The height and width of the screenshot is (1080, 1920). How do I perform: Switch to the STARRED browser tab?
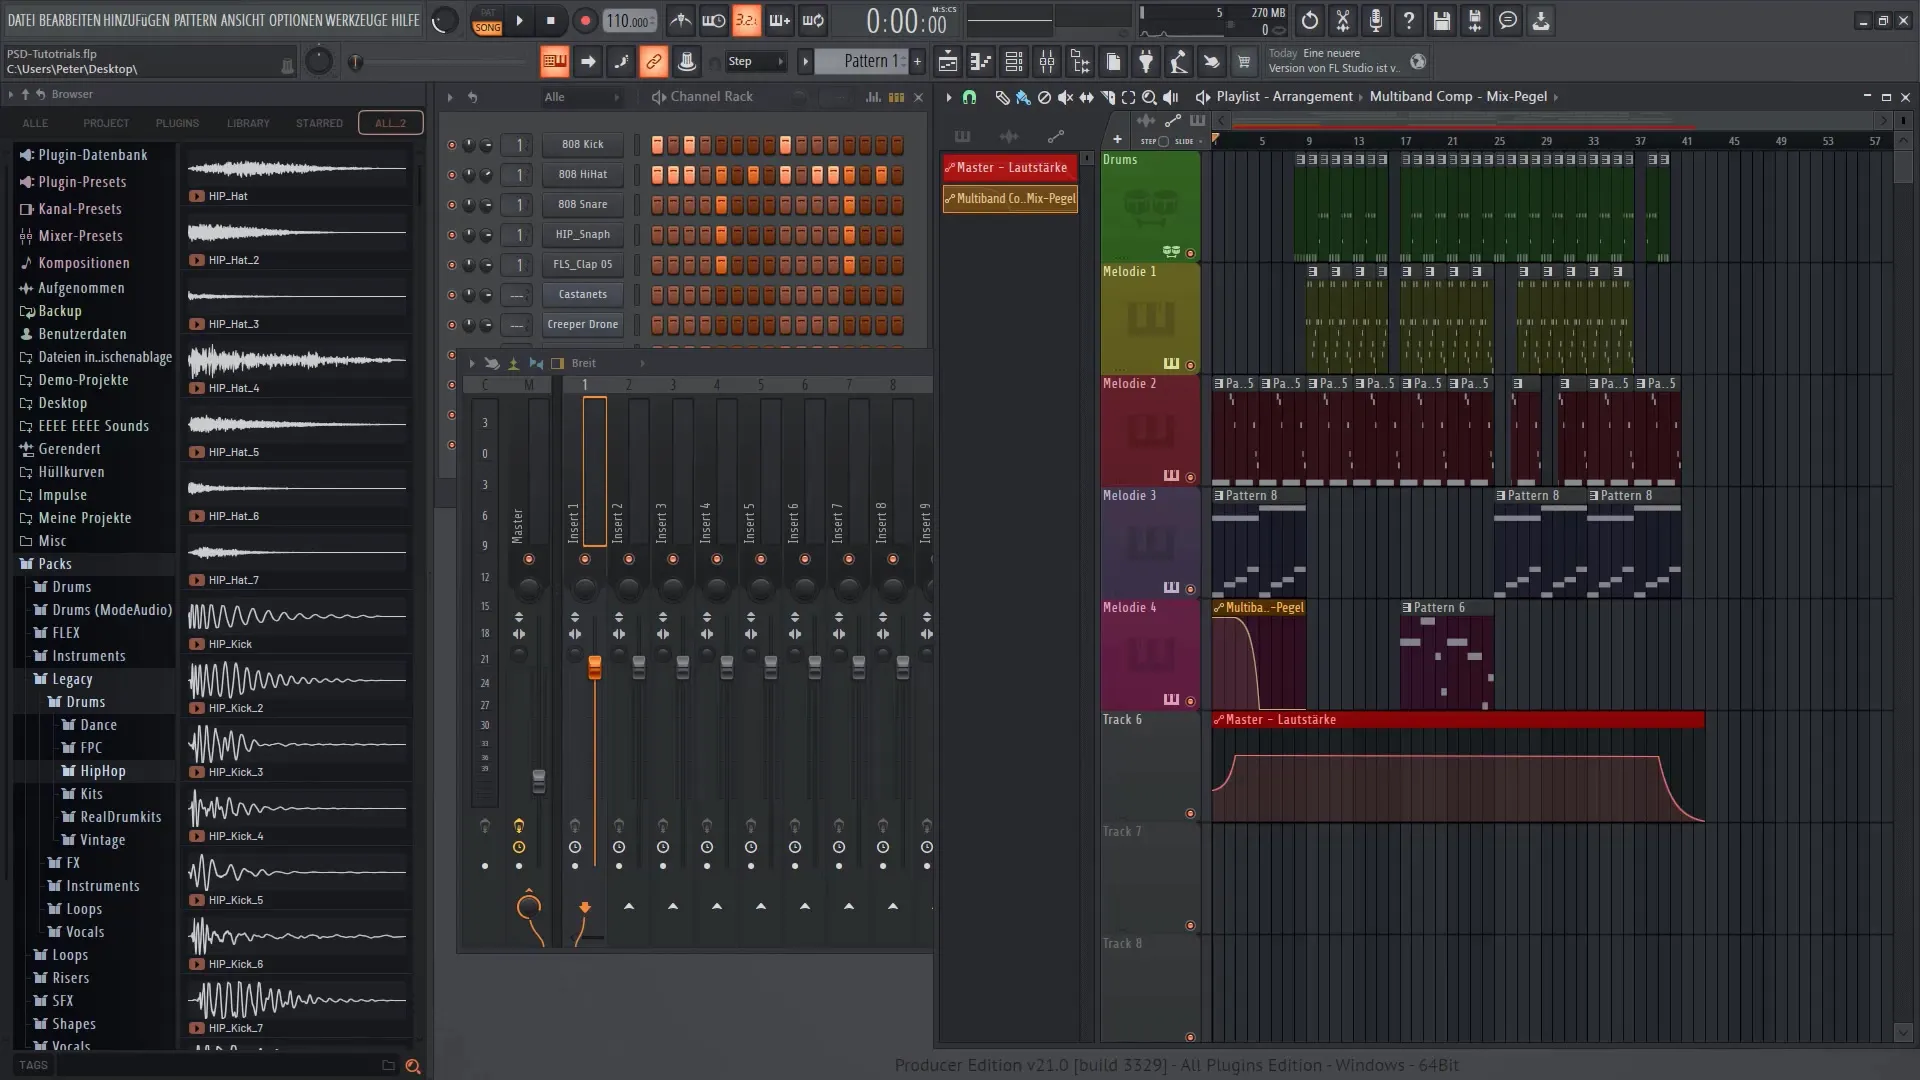319,123
